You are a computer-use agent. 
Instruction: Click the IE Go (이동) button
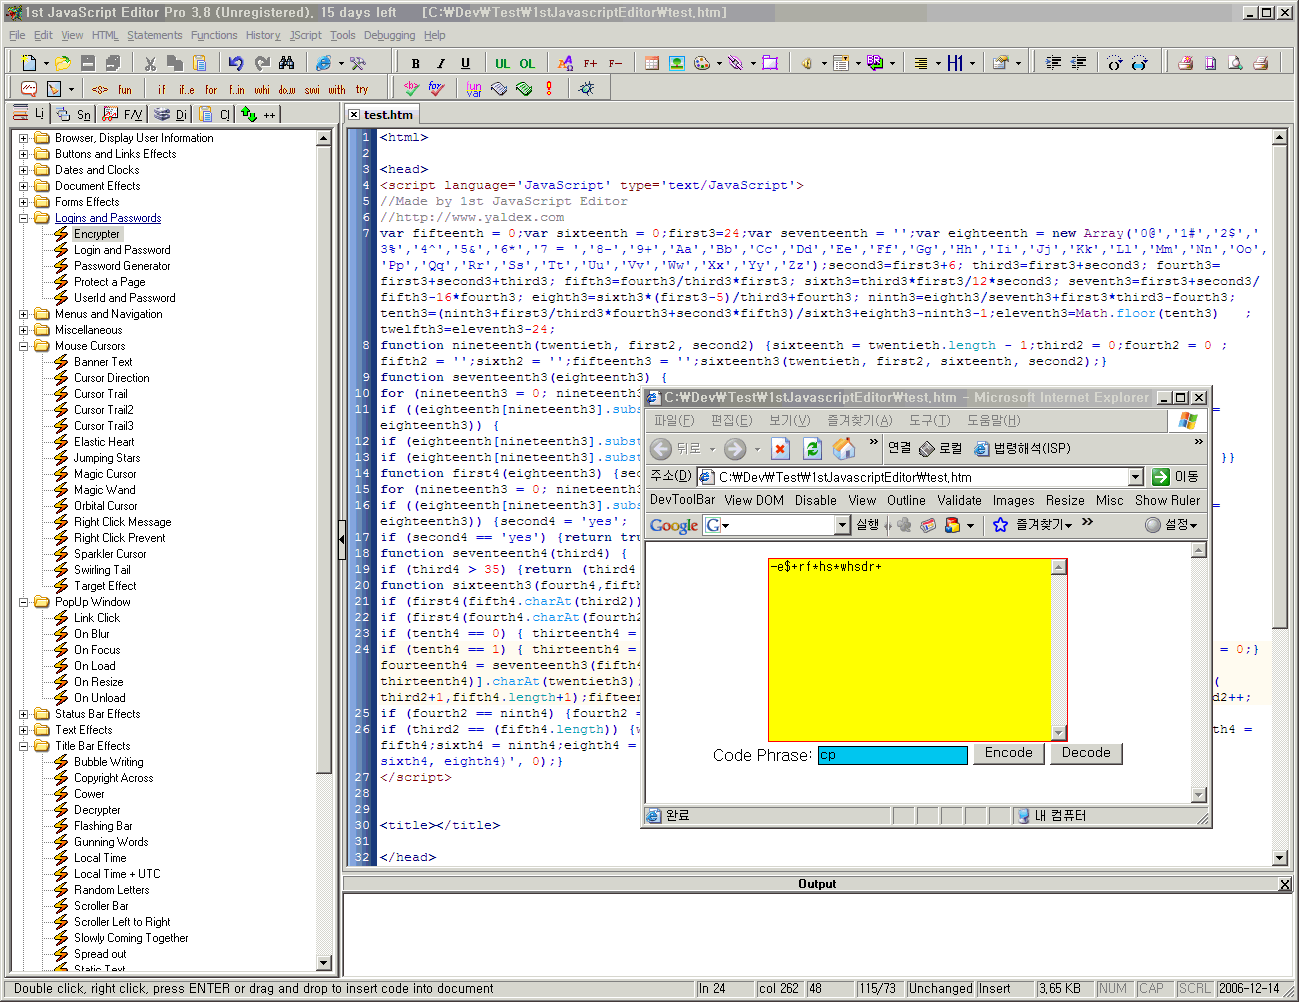coord(1175,477)
